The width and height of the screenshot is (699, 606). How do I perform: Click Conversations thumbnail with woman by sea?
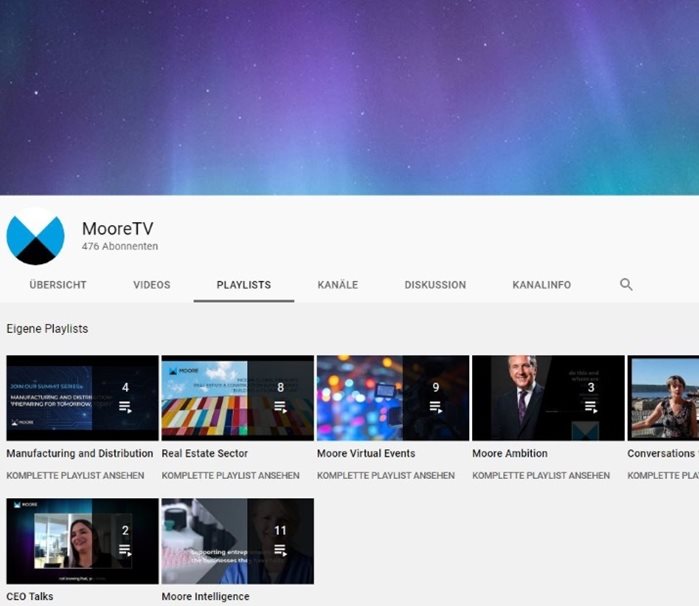[663, 398]
